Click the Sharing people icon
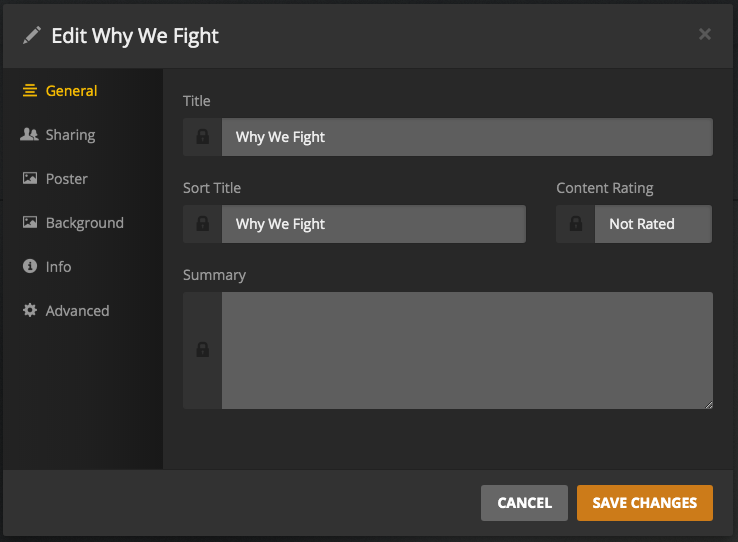This screenshot has height=542, width=738. point(29,135)
